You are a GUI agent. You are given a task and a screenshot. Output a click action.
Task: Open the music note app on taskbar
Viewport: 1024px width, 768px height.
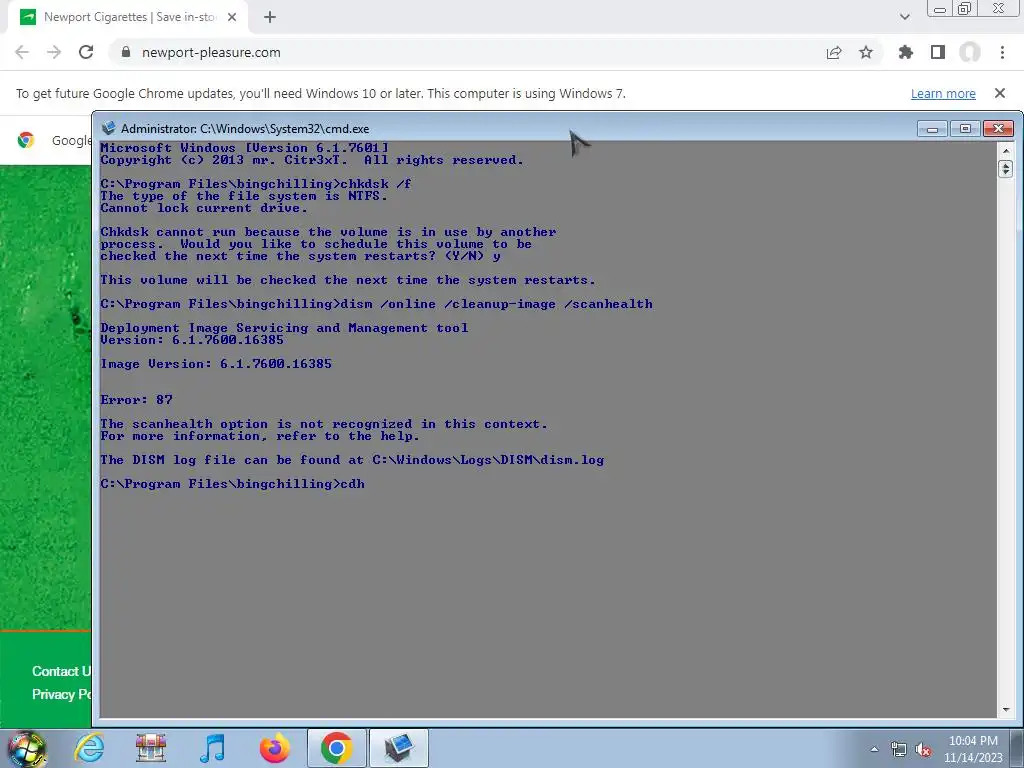(x=212, y=748)
